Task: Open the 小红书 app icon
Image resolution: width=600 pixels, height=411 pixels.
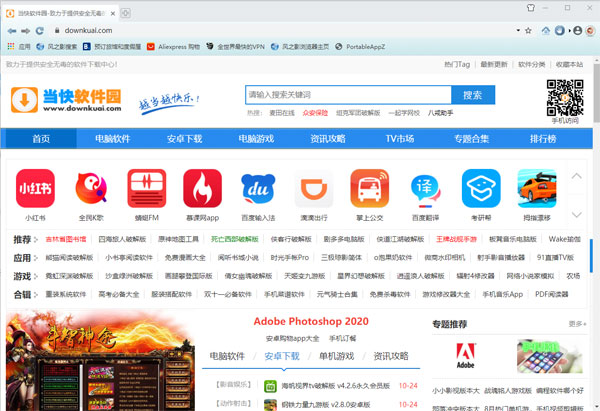Action: click(35, 188)
